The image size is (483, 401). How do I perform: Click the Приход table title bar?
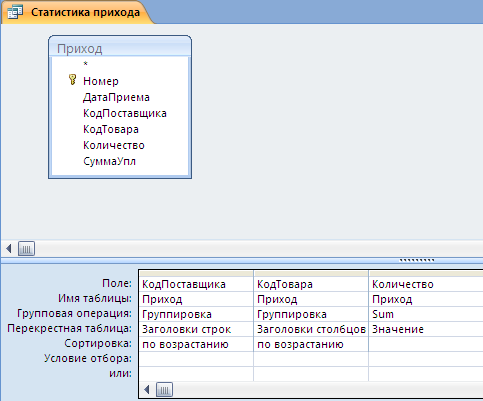120,48
